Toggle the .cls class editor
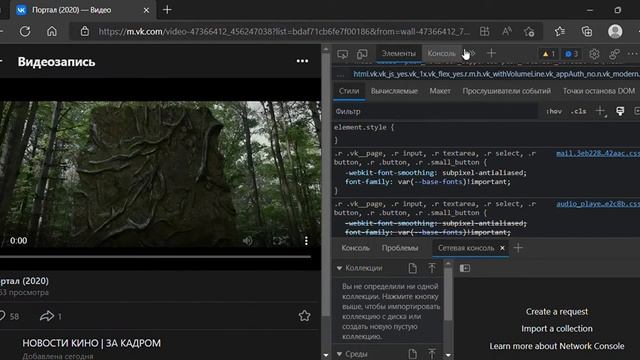 [579, 111]
